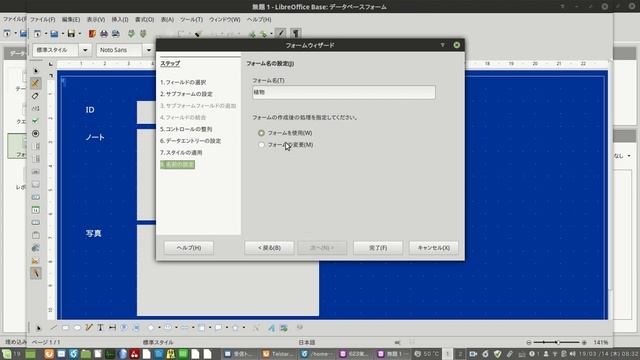The image size is (640, 360).
Task: Select the option button form control tool
Action: click(x=36, y=133)
